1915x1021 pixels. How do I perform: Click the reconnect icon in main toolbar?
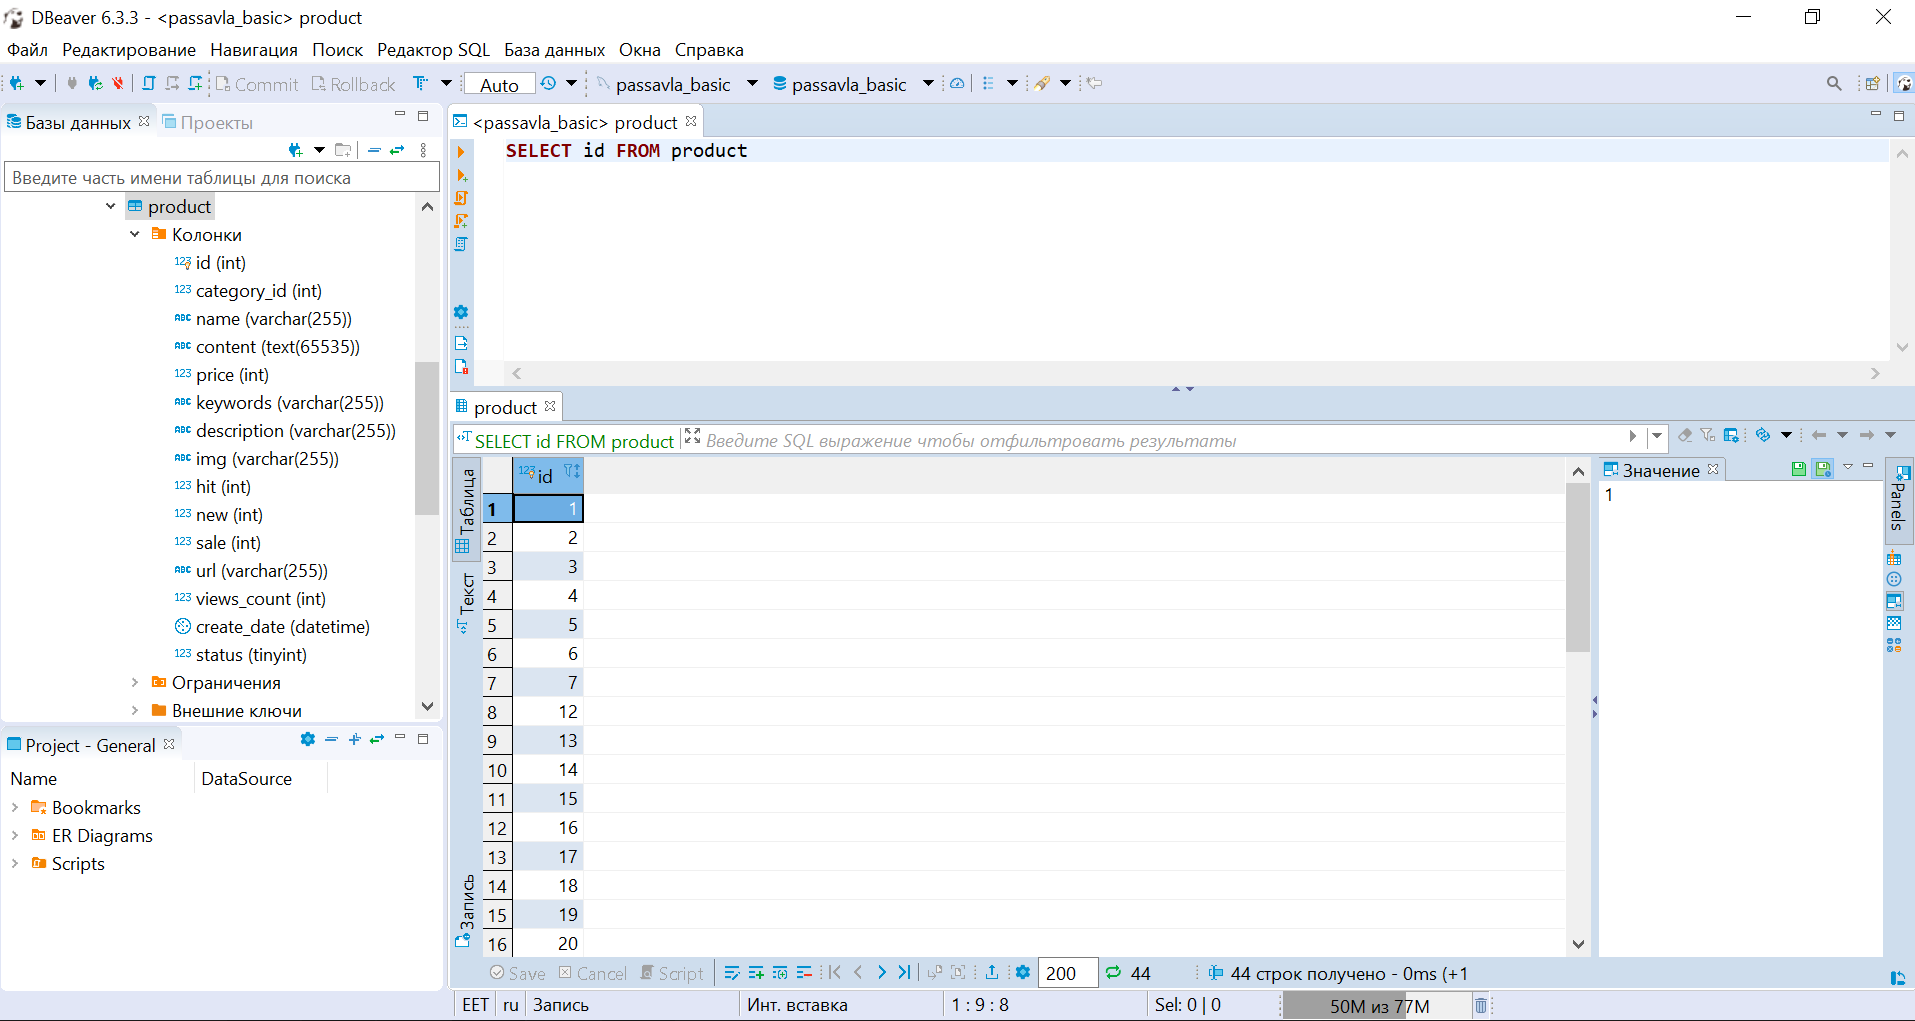pos(95,84)
